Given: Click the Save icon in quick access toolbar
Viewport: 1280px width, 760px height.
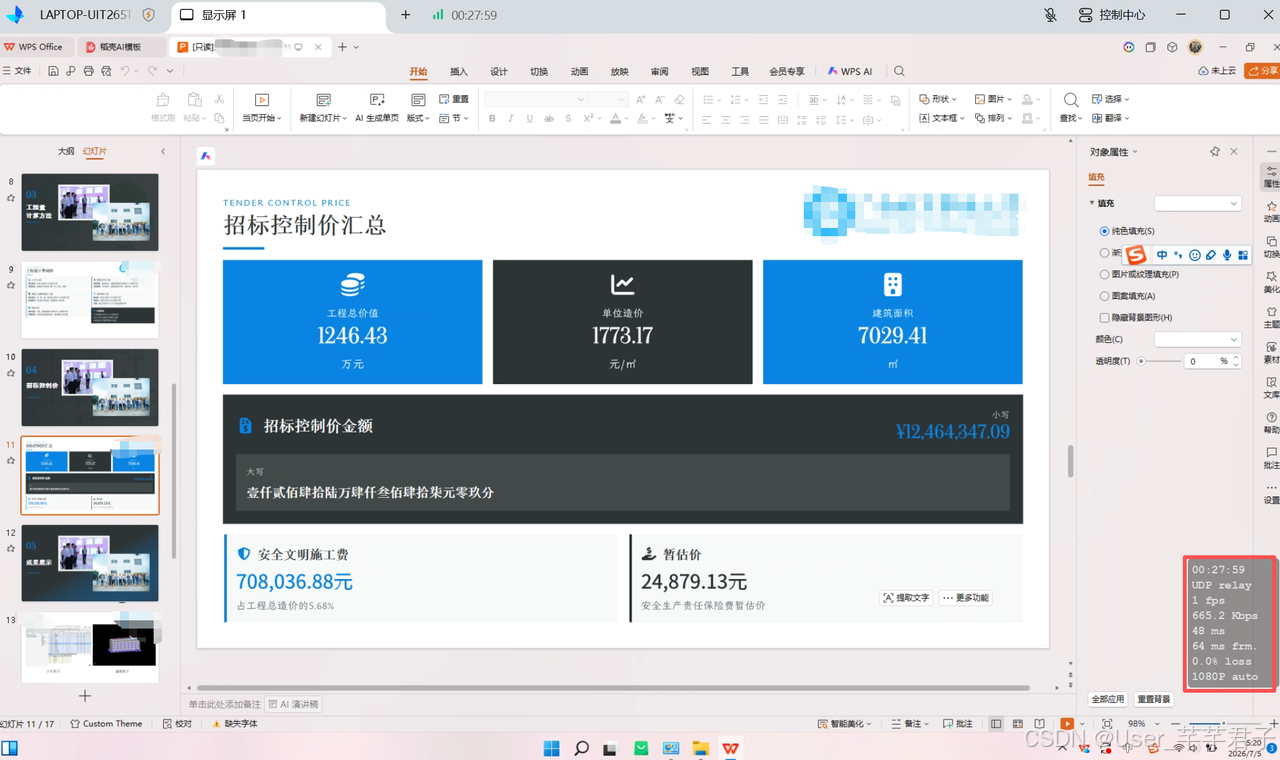Looking at the screenshot, I should point(53,71).
